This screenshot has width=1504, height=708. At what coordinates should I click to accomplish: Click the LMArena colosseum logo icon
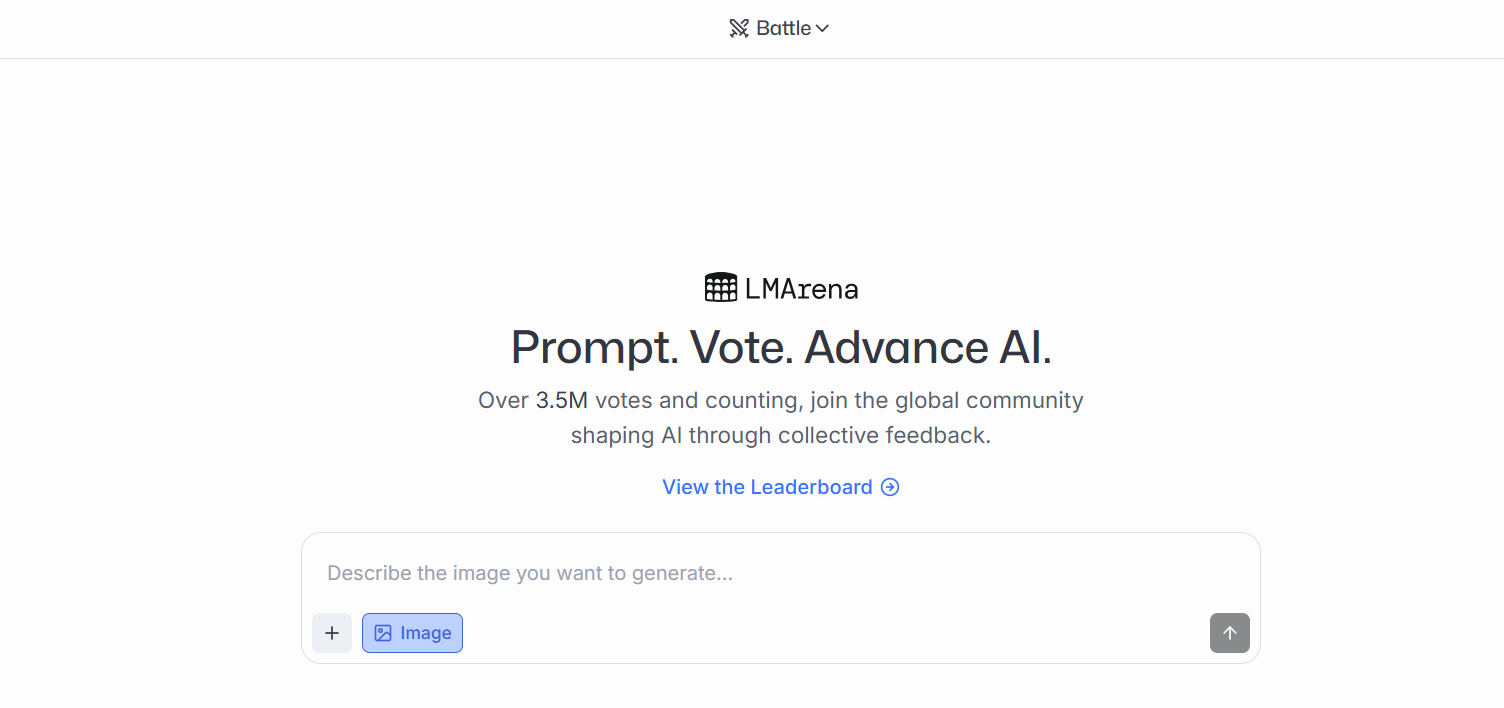[721, 288]
